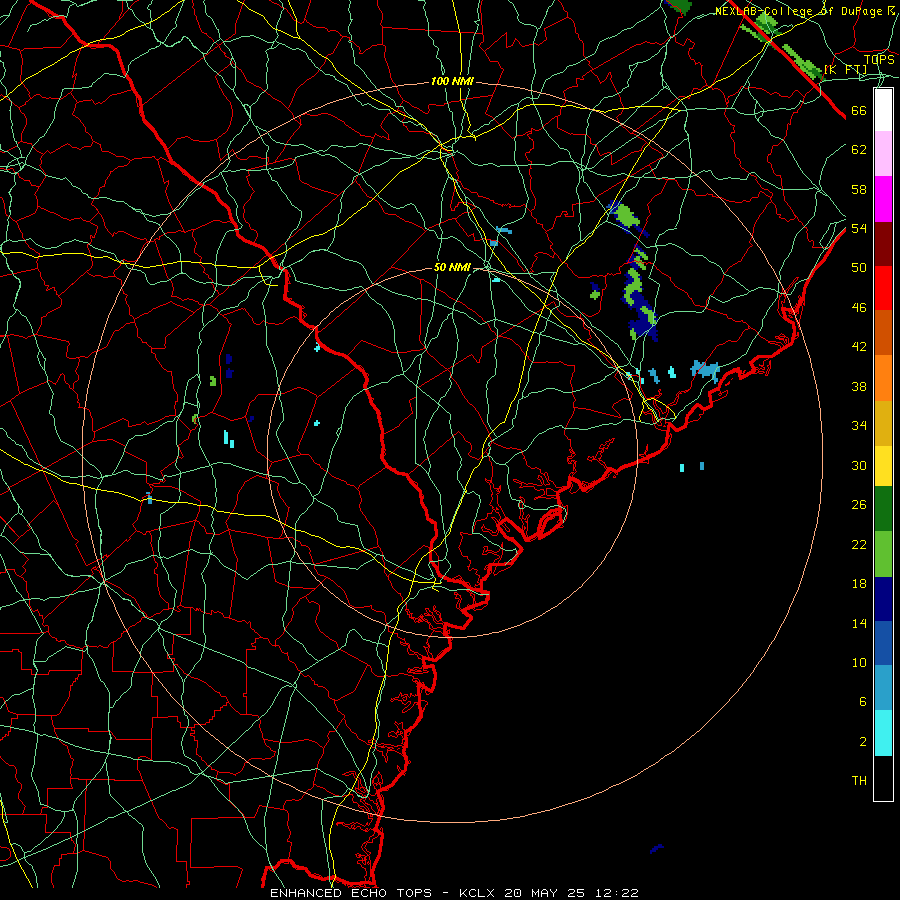The height and width of the screenshot is (900, 900).
Task: Click the white swatch in the tops legend
Action: click(883, 110)
